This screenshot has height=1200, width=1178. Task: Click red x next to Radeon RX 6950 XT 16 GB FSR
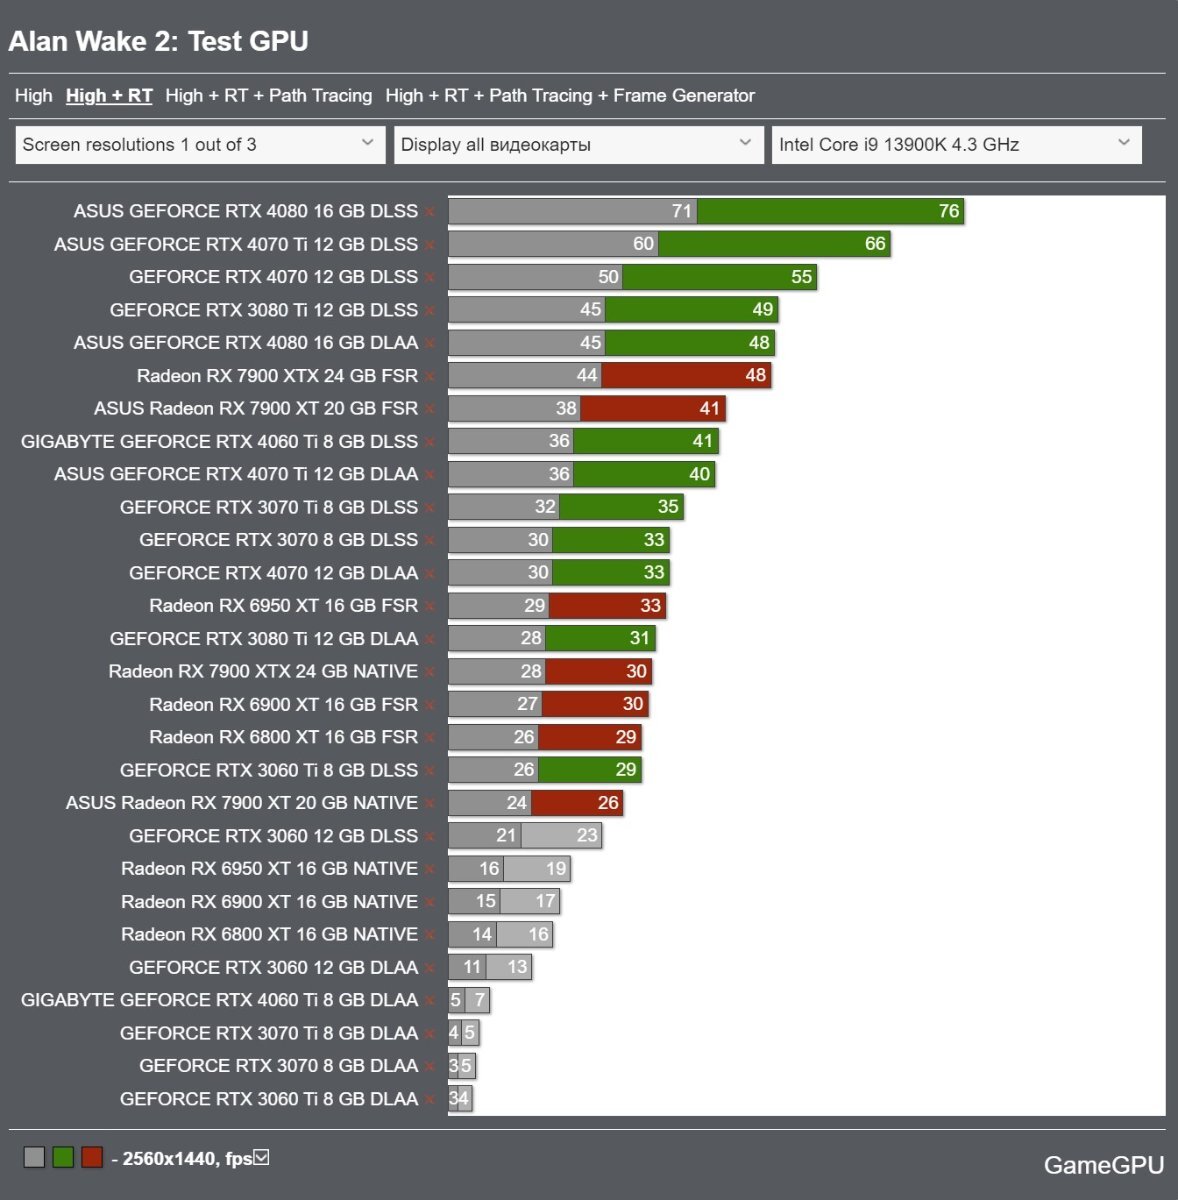click(430, 607)
